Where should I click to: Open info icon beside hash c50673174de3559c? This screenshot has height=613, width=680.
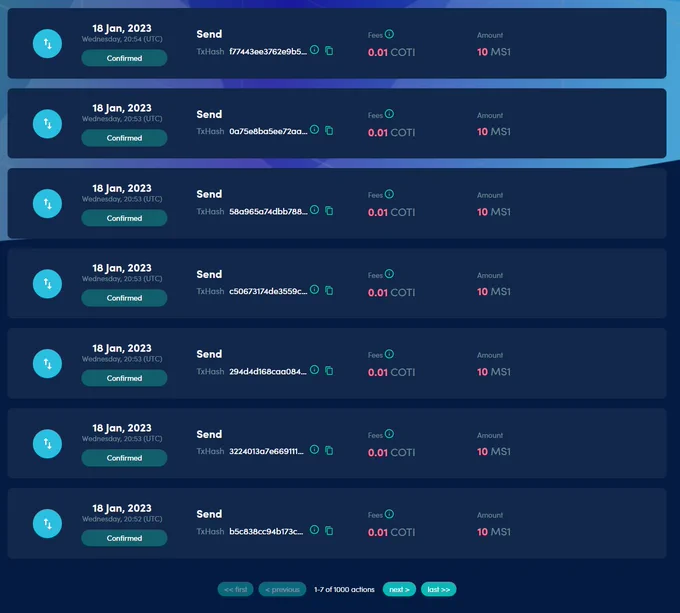pos(314,290)
